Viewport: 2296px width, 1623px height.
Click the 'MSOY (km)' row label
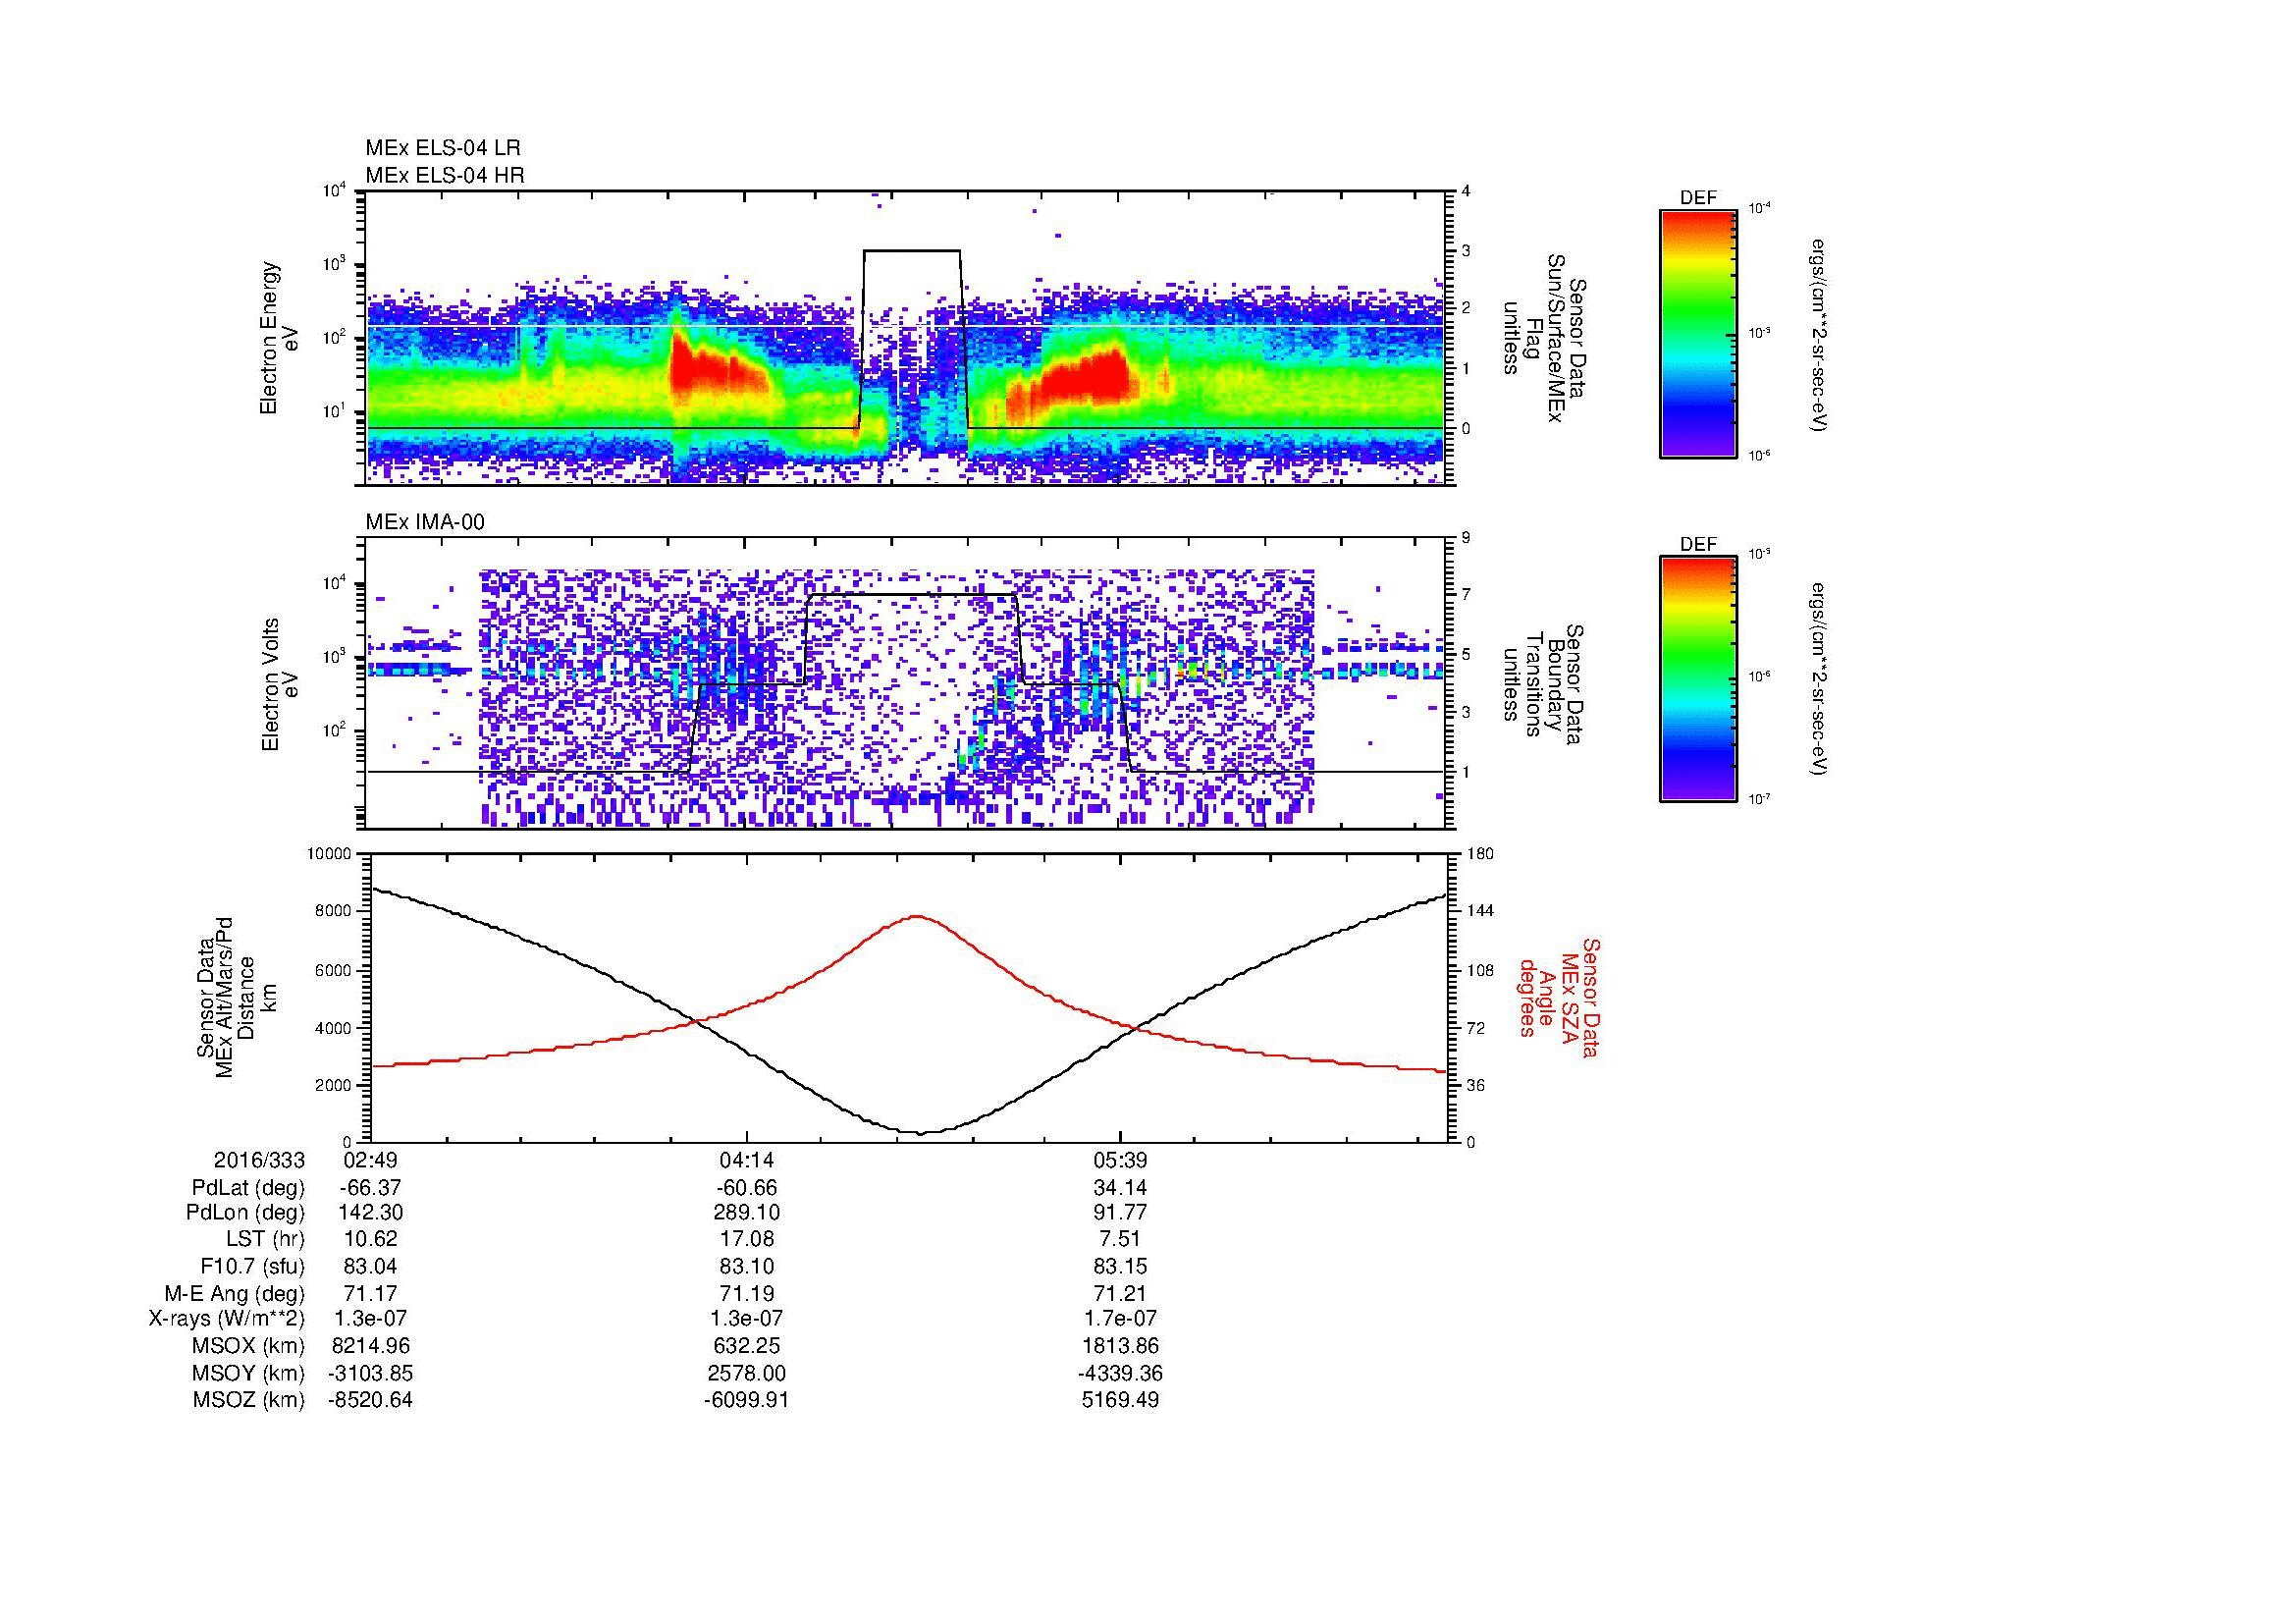tap(249, 1373)
